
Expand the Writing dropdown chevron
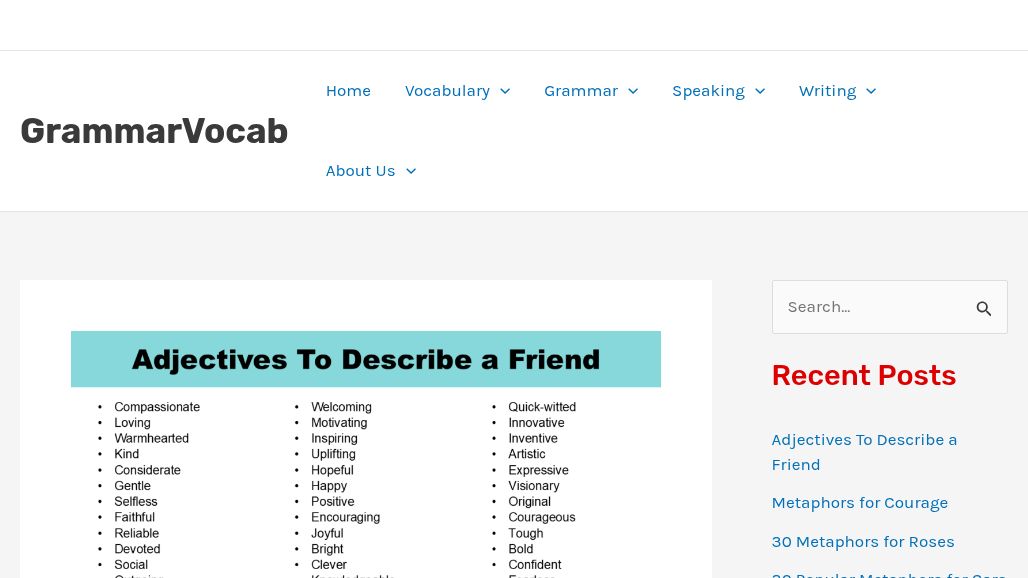point(871,92)
